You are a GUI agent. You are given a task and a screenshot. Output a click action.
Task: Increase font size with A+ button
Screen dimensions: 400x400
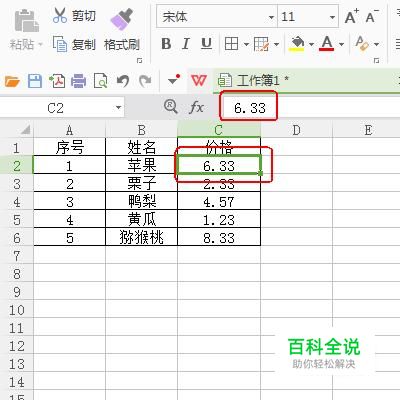pos(352,16)
